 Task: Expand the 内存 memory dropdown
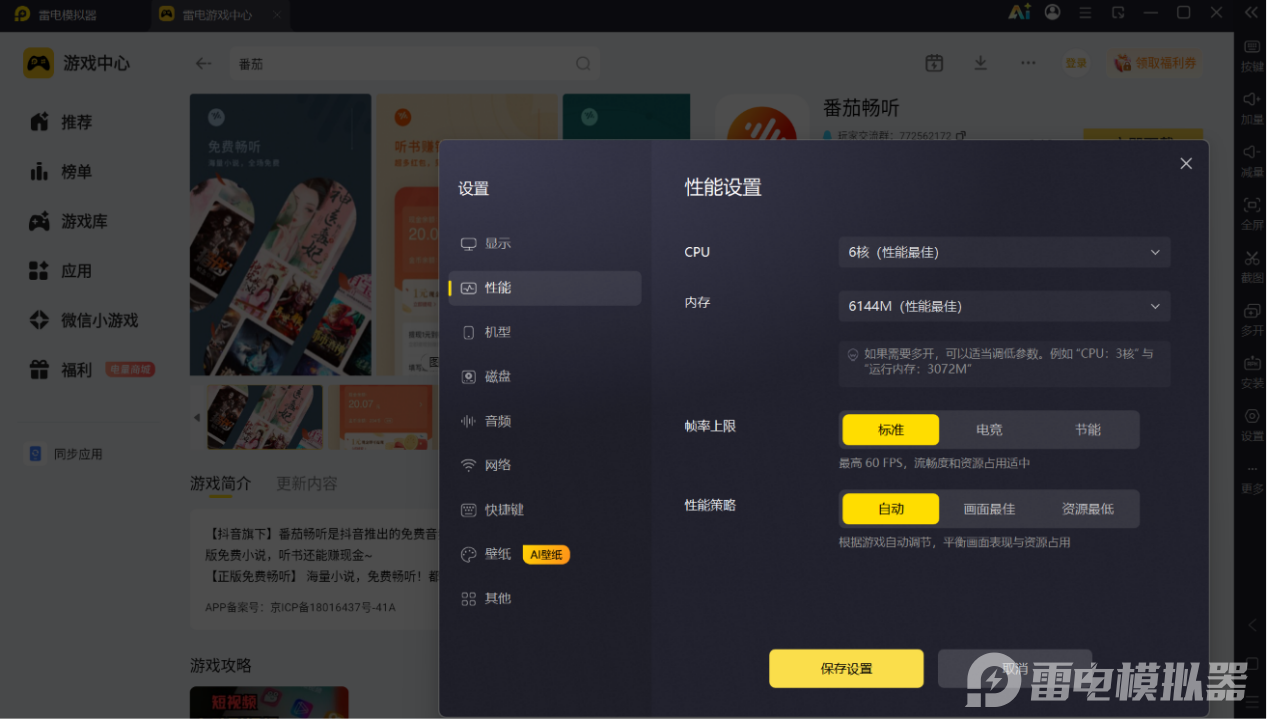[x=1004, y=306]
